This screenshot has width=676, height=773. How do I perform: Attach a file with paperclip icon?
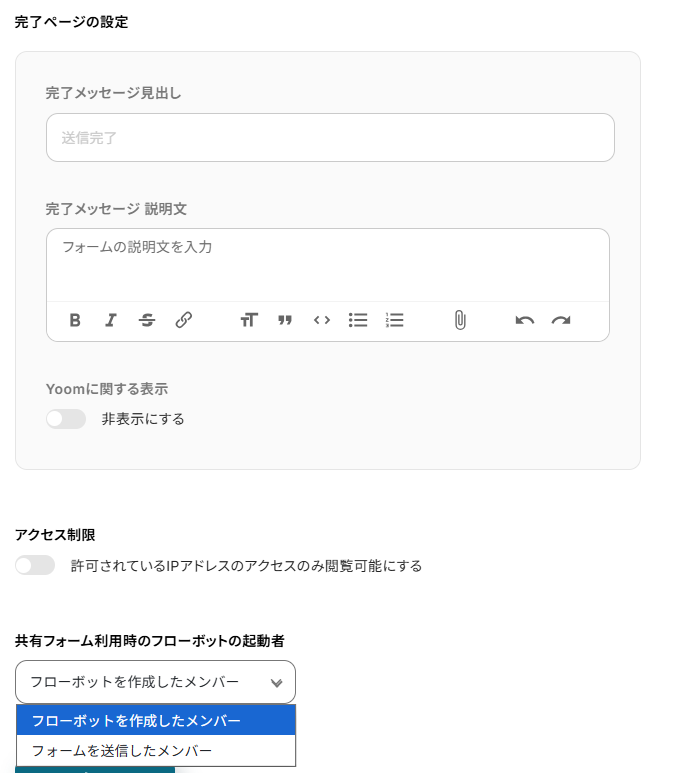[460, 320]
